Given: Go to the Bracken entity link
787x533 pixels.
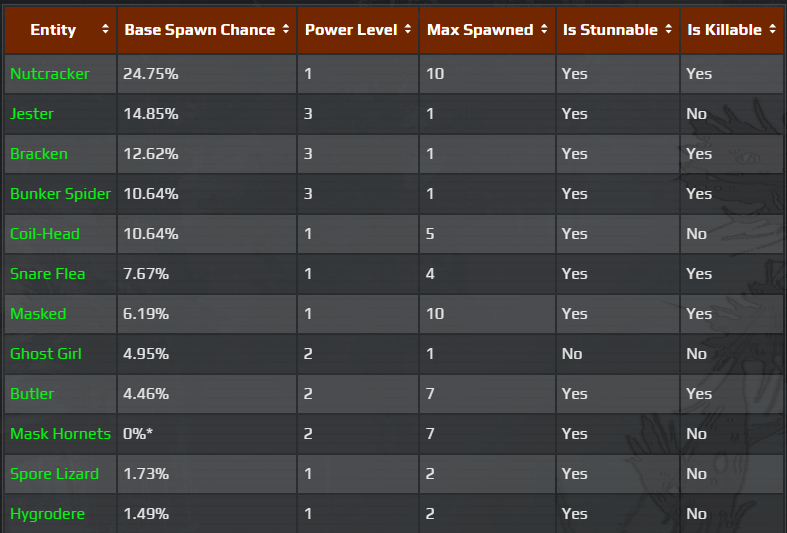Looking at the screenshot, I should pos(39,154).
